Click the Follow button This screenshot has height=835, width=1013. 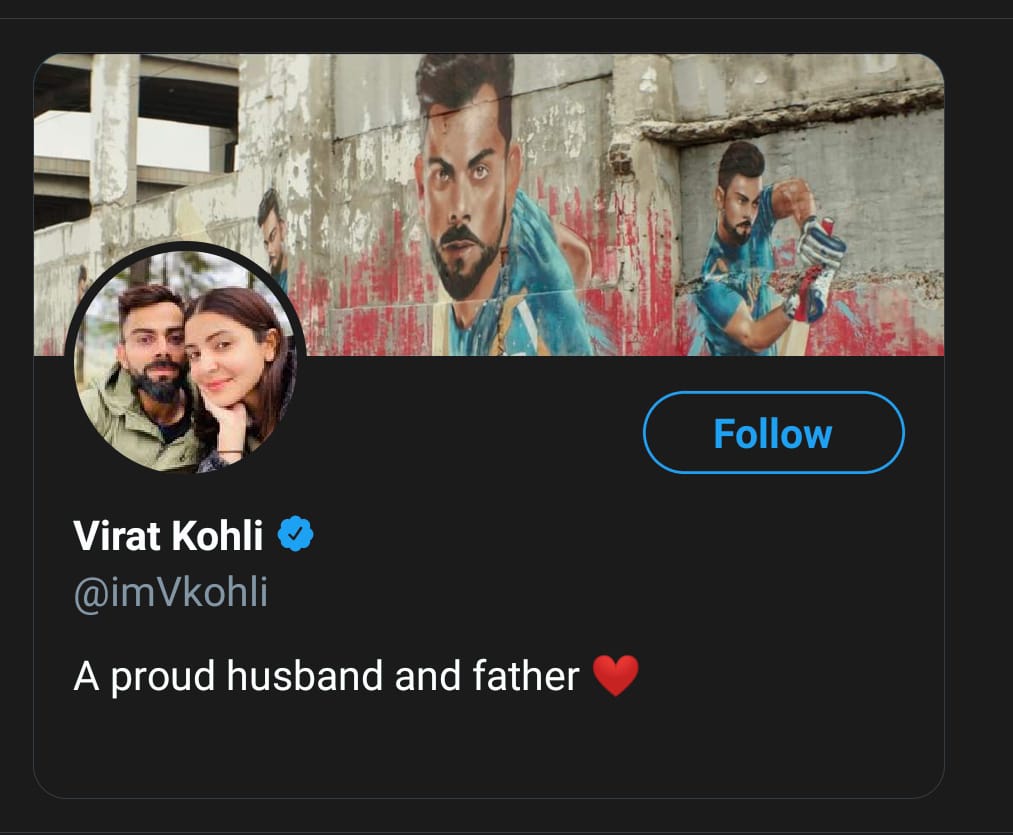773,433
